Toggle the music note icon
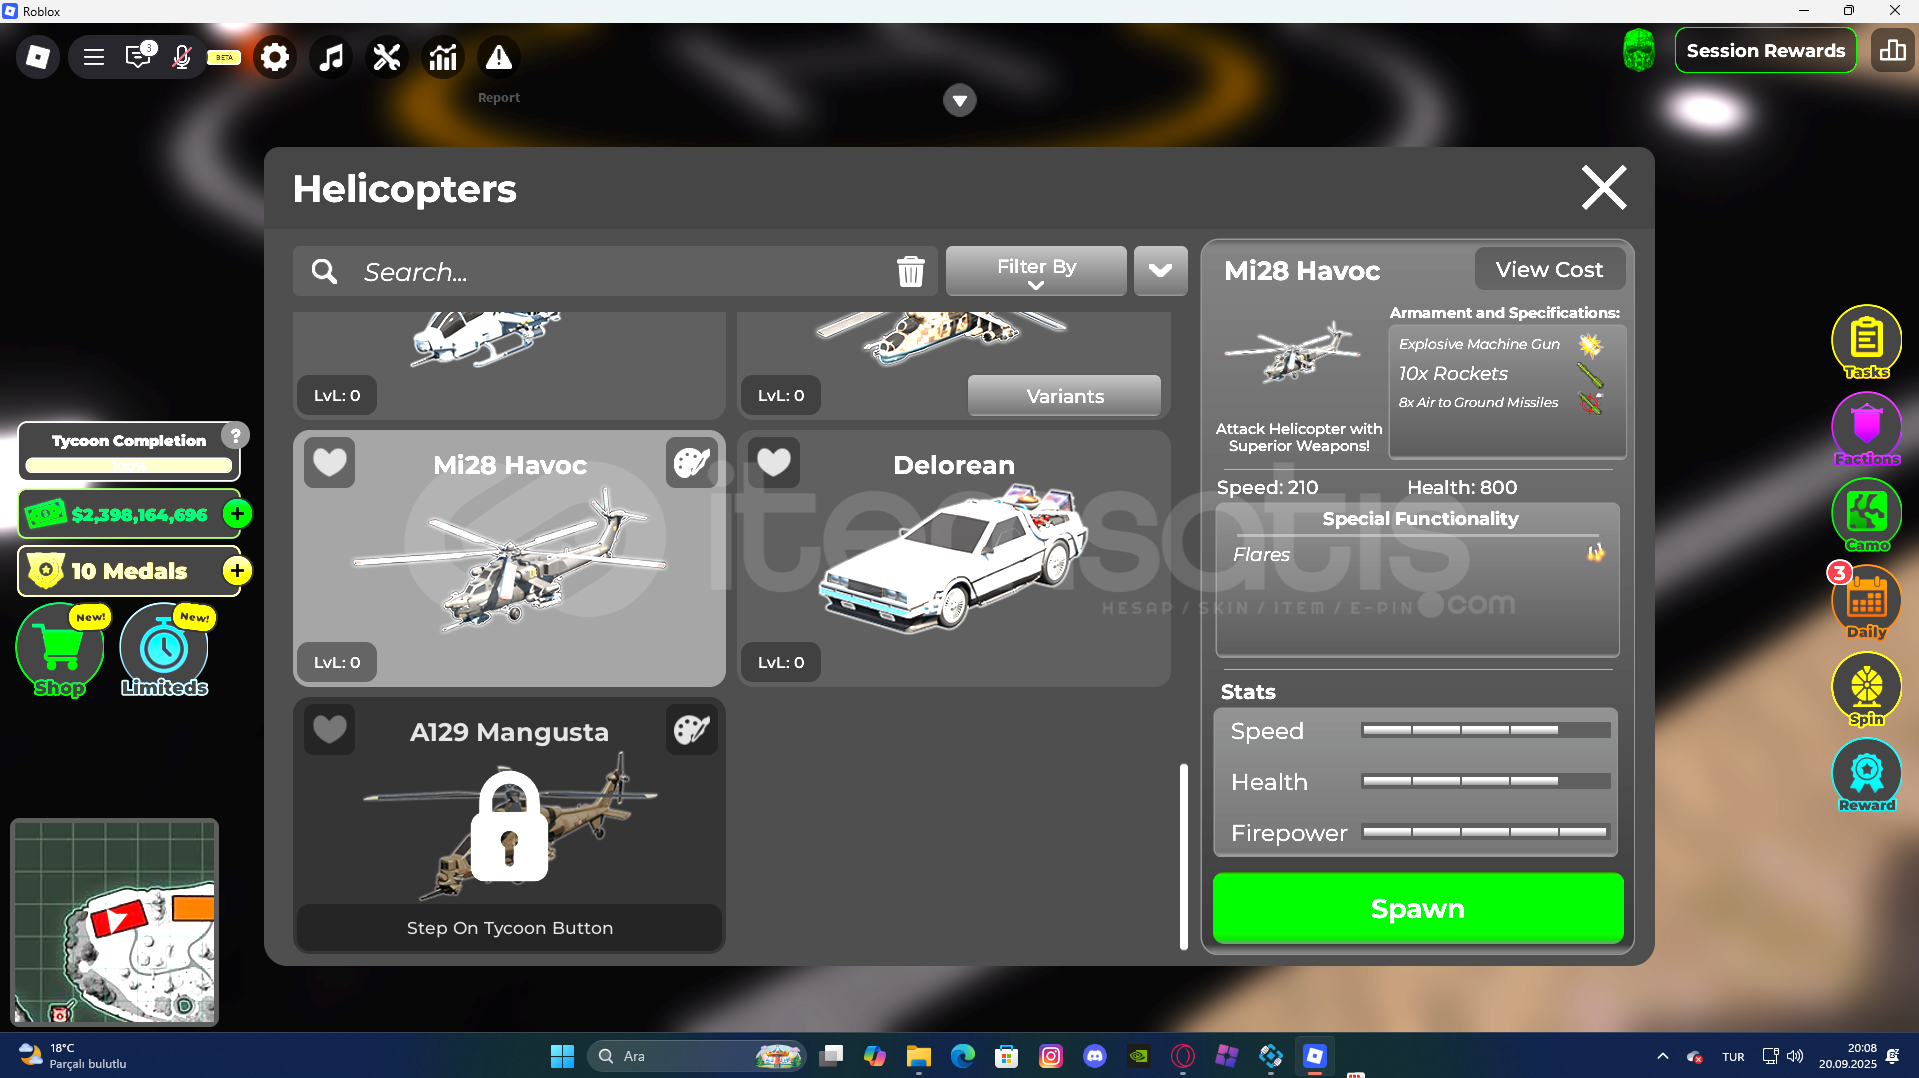The height and width of the screenshot is (1078, 1919). pyautogui.click(x=331, y=57)
